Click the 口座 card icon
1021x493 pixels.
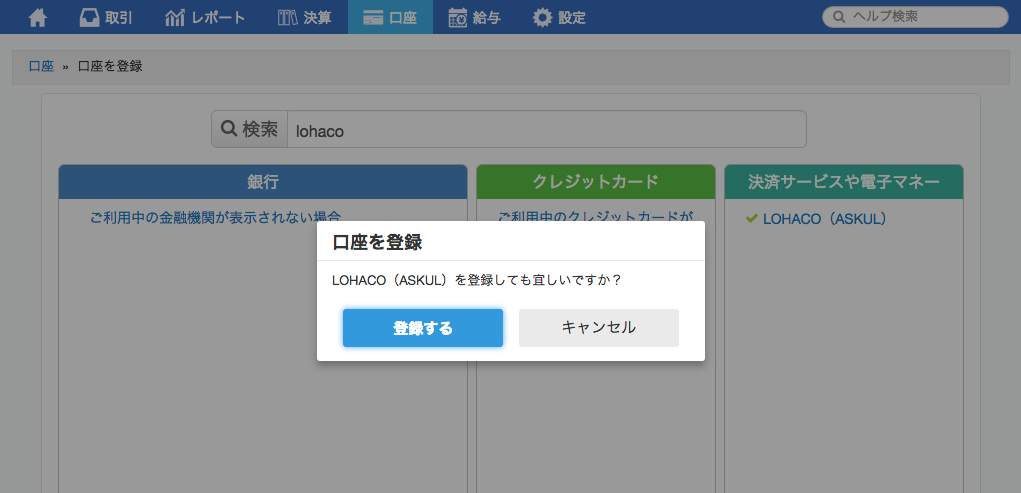[x=373, y=18]
